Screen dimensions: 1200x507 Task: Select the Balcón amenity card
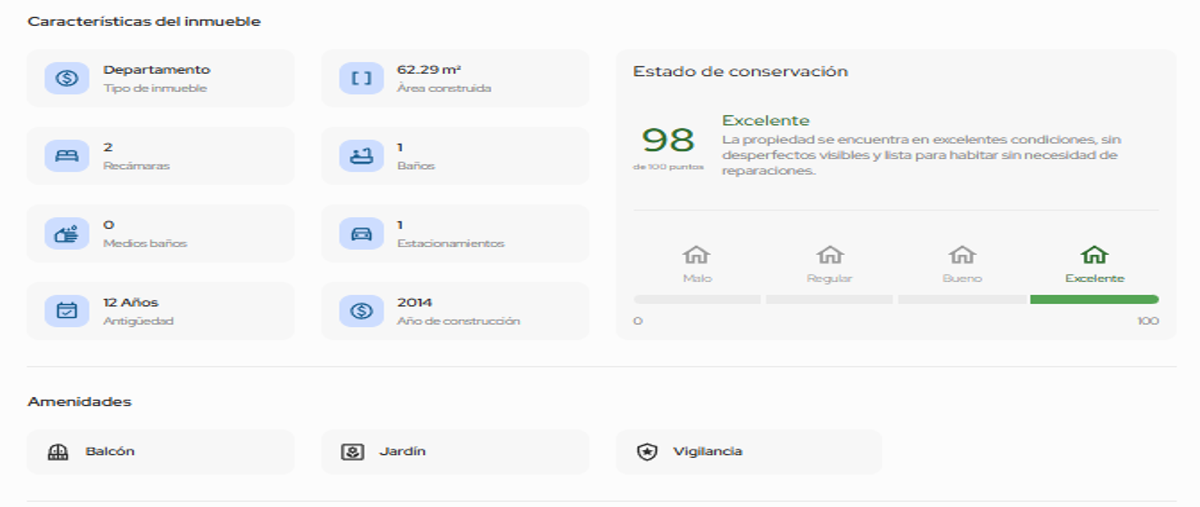coord(161,452)
